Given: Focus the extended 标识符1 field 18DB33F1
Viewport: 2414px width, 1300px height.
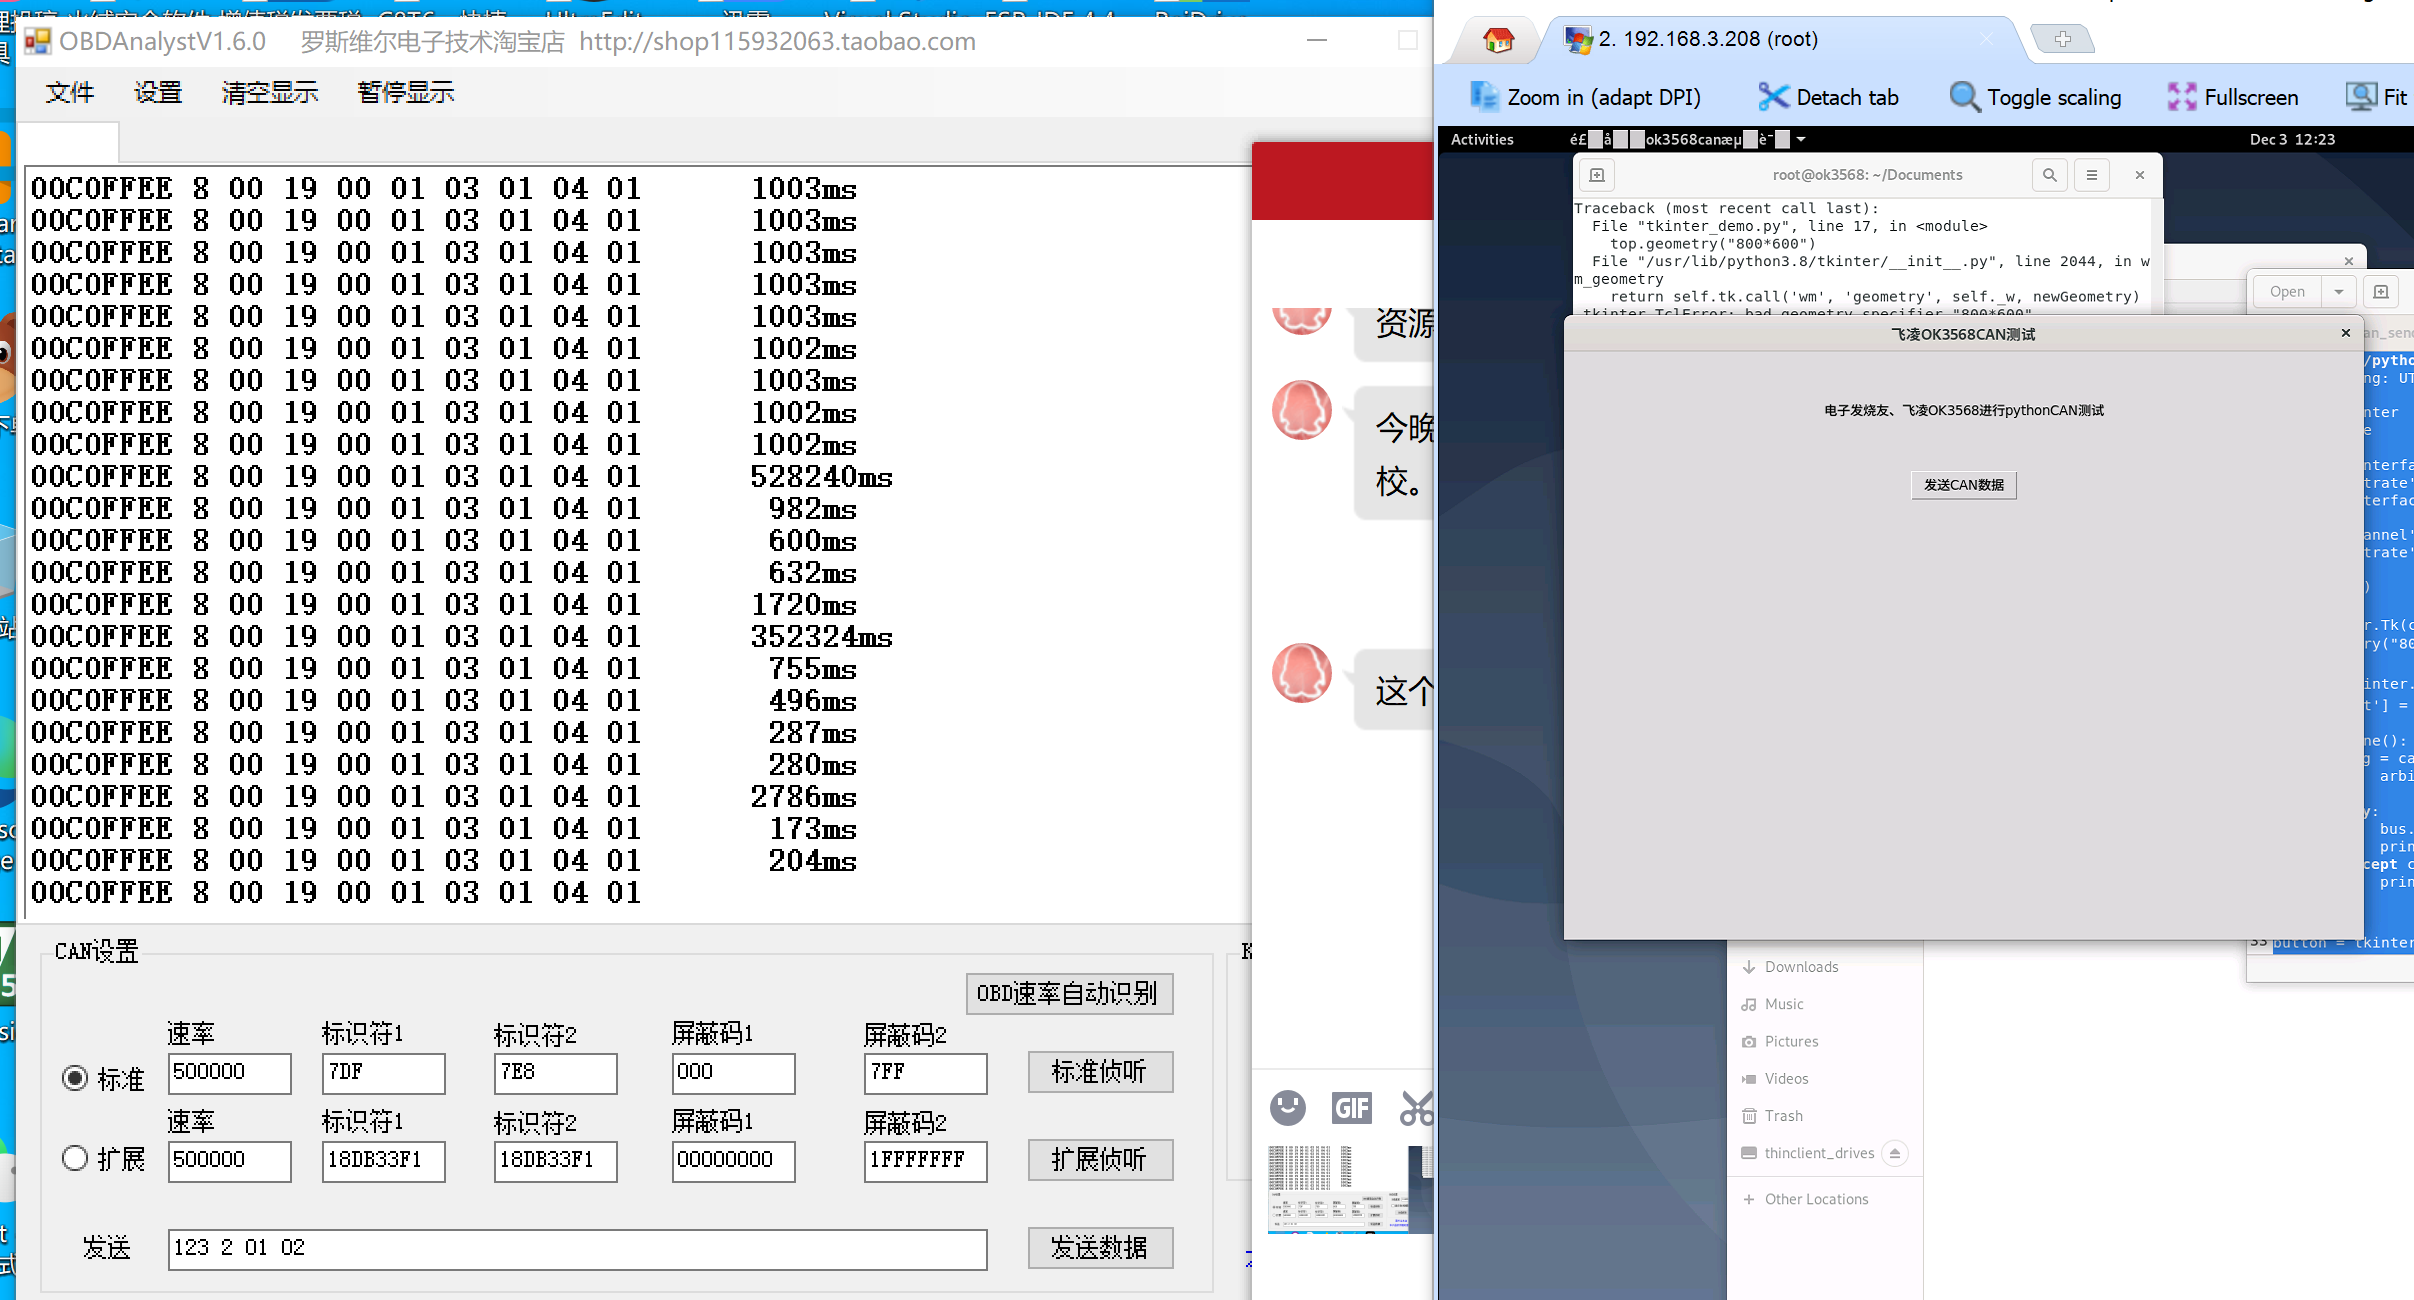Looking at the screenshot, I should [x=383, y=1161].
